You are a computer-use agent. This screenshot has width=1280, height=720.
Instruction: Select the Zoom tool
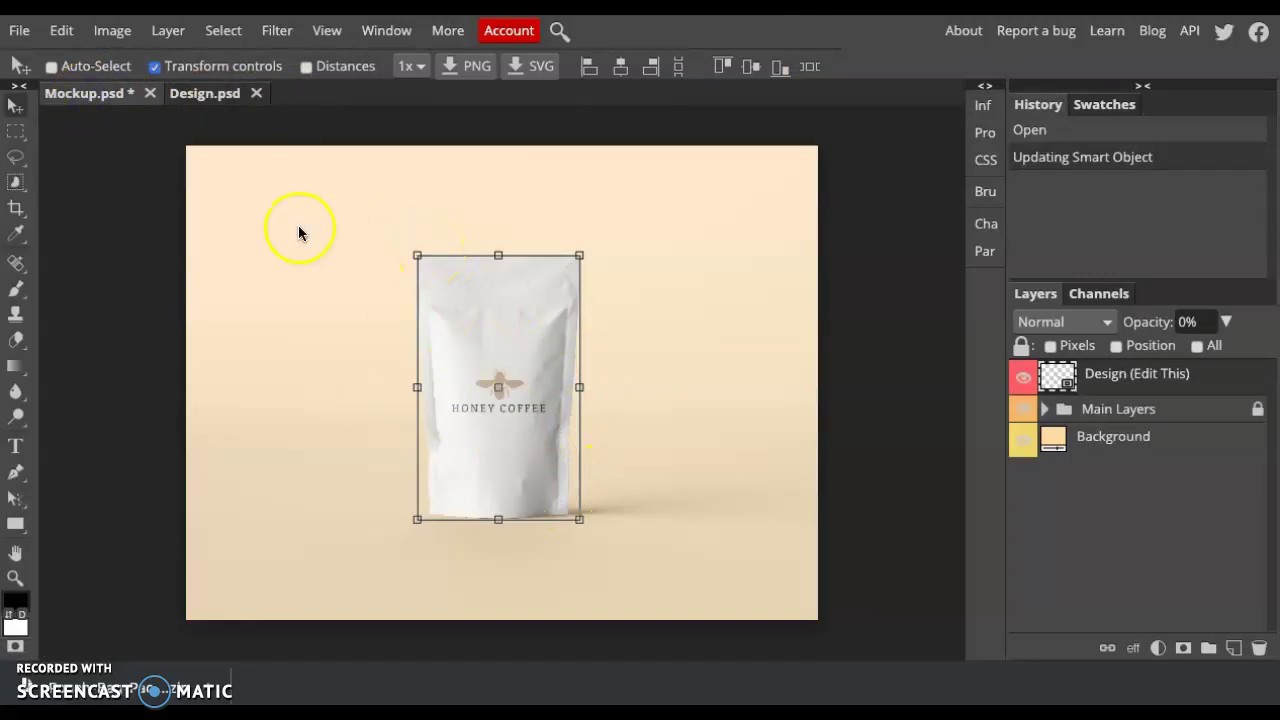click(x=15, y=579)
